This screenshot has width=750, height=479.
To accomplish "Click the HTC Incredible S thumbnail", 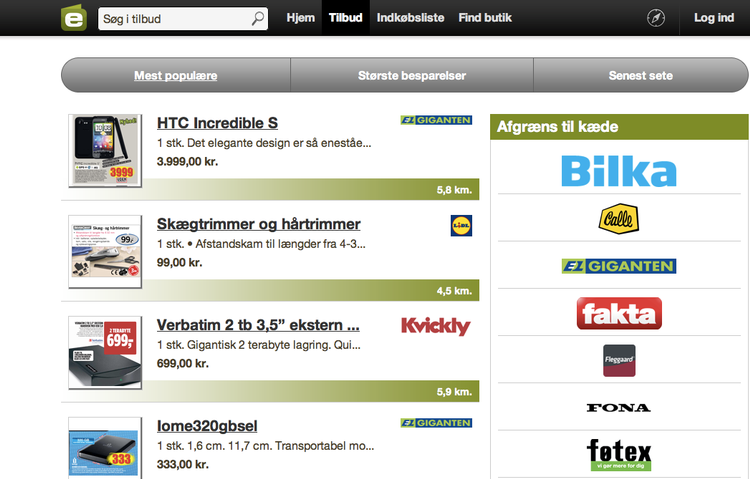I will click(105, 150).
